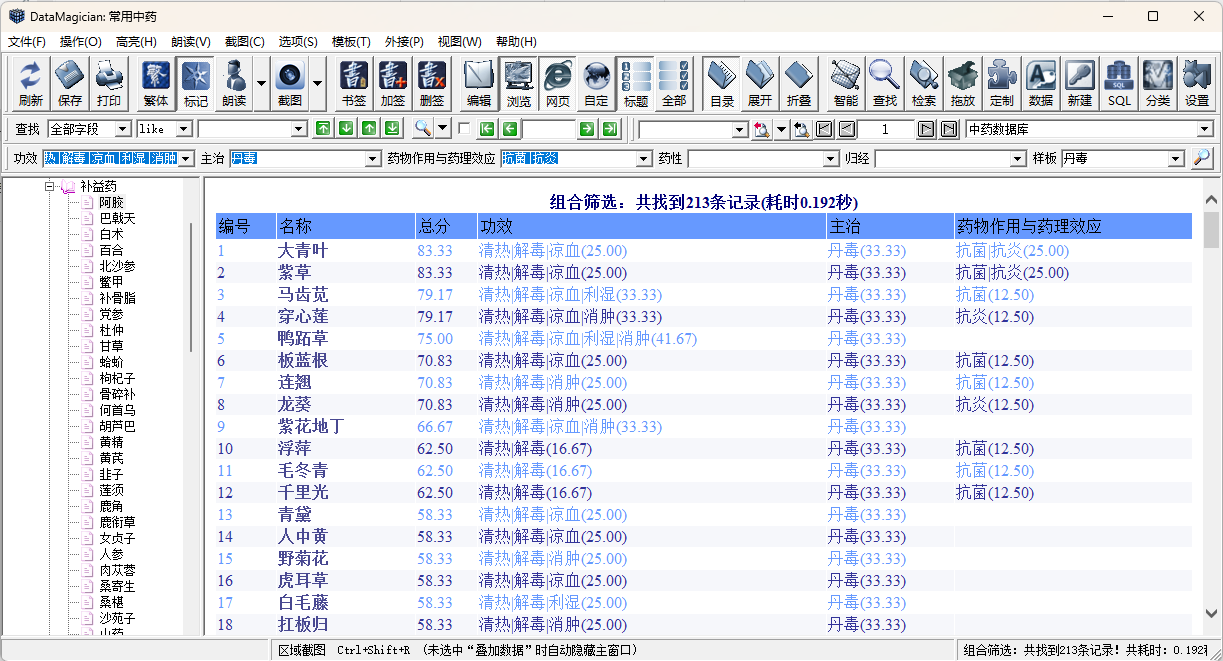Image resolution: width=1223 pixels, height=661 pixels.
Task: Open the 数据 data icon
Action: point(1041,84)
